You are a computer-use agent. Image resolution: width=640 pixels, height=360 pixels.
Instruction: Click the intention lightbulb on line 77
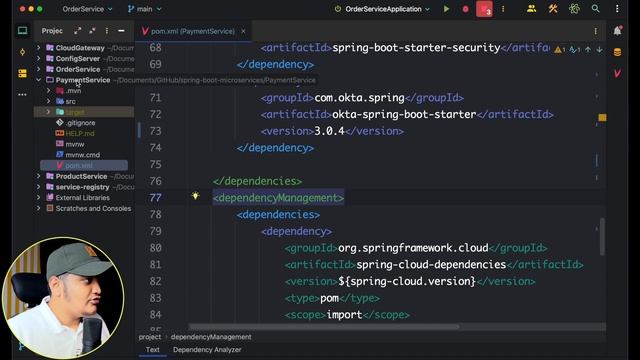pyautogui.click(x=196, y=196)
